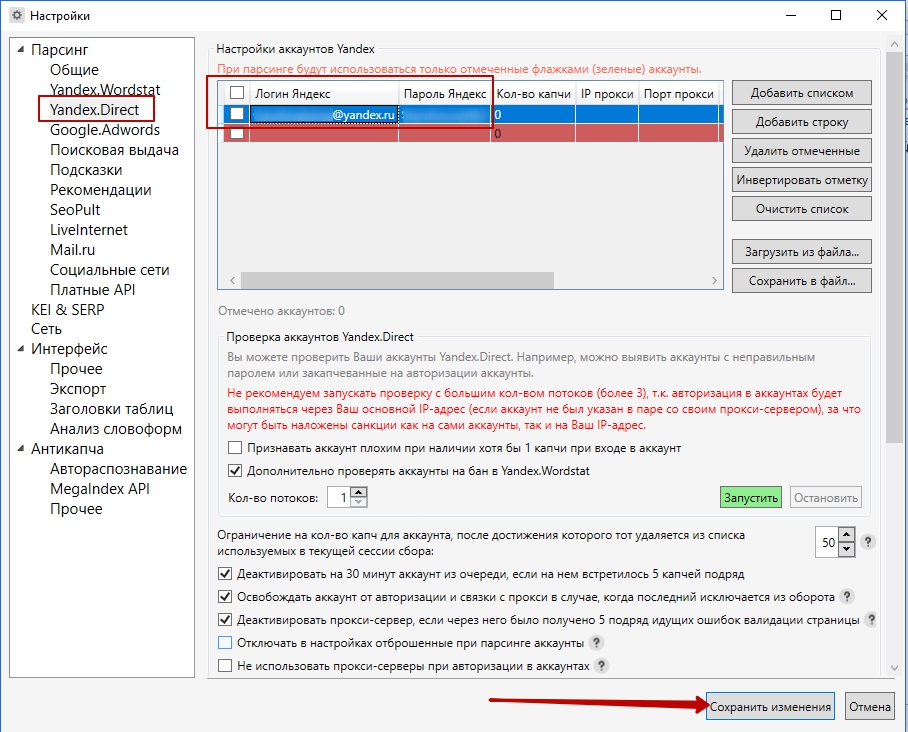Click the Пароль Яндекс column header
908x732 pixels.
coord(445,93)
